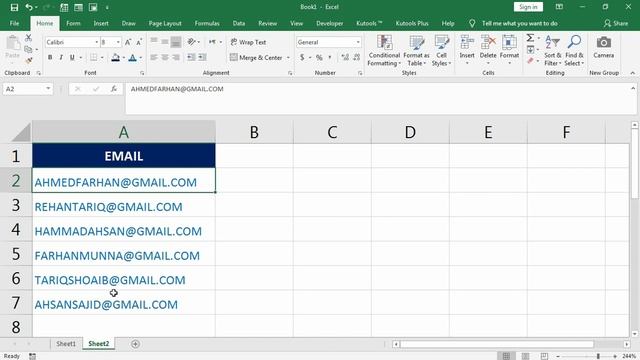Switch to the Insert tab
This screenshot has width=640, height=360.
point(101,23)
